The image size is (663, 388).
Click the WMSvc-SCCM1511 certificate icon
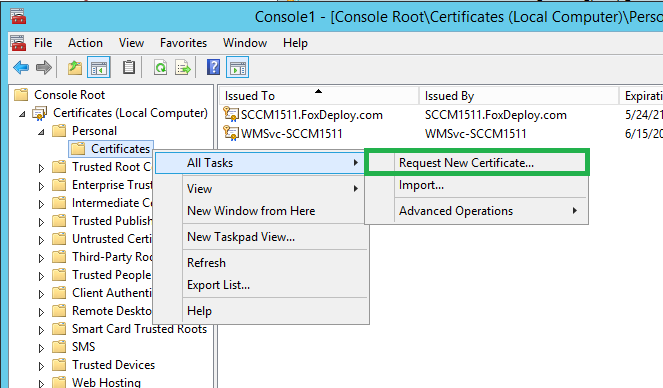point(231,134)
